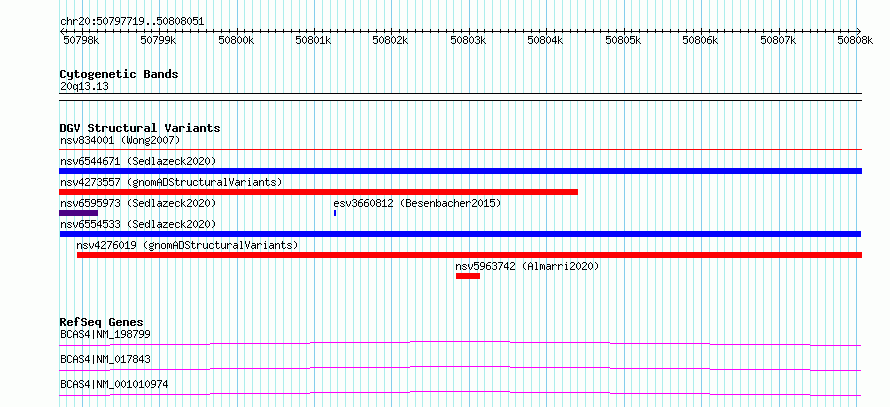This screenshot has width=890, height=407.
Task: Click the 50801k ruler tick label
Action: coord(313,40)
